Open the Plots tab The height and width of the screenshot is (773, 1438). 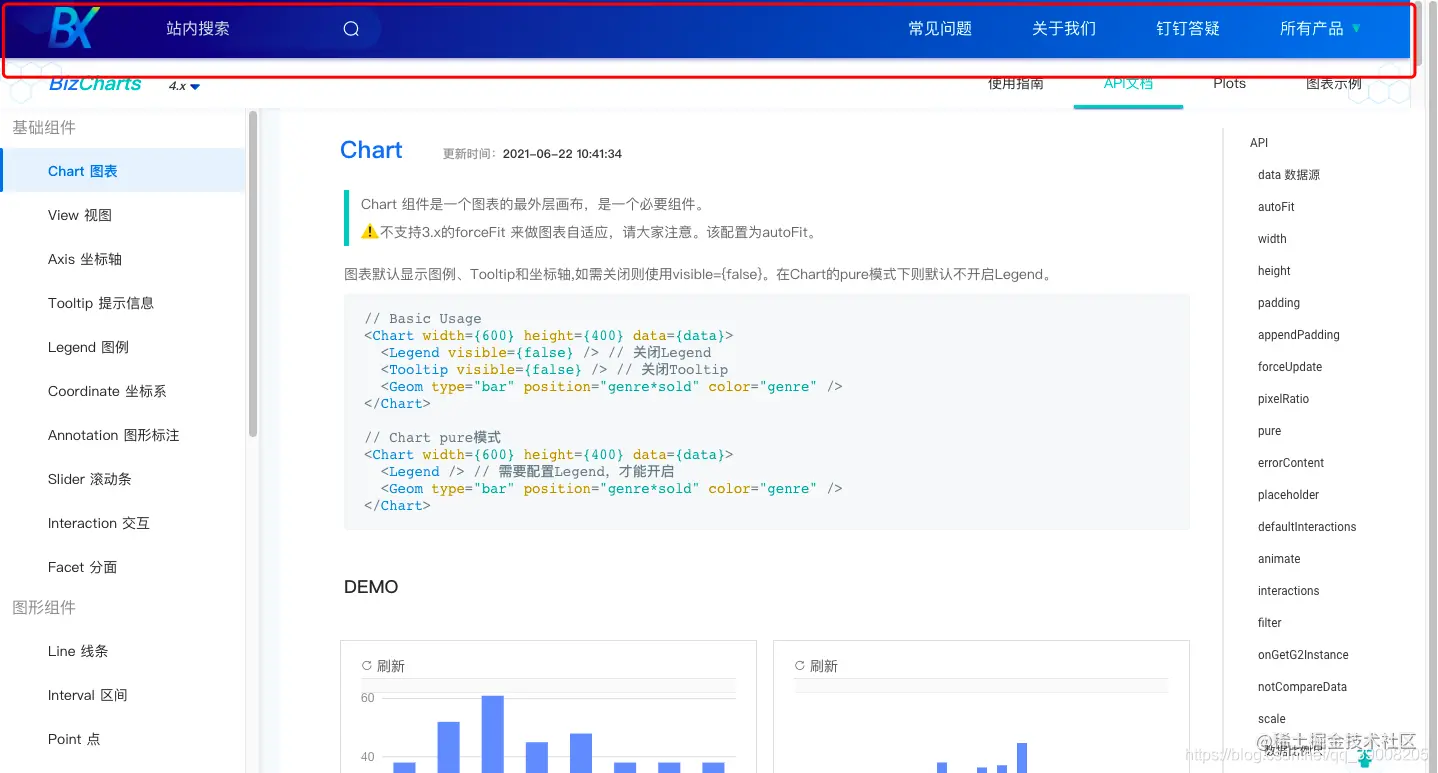tap(1229, 84)
